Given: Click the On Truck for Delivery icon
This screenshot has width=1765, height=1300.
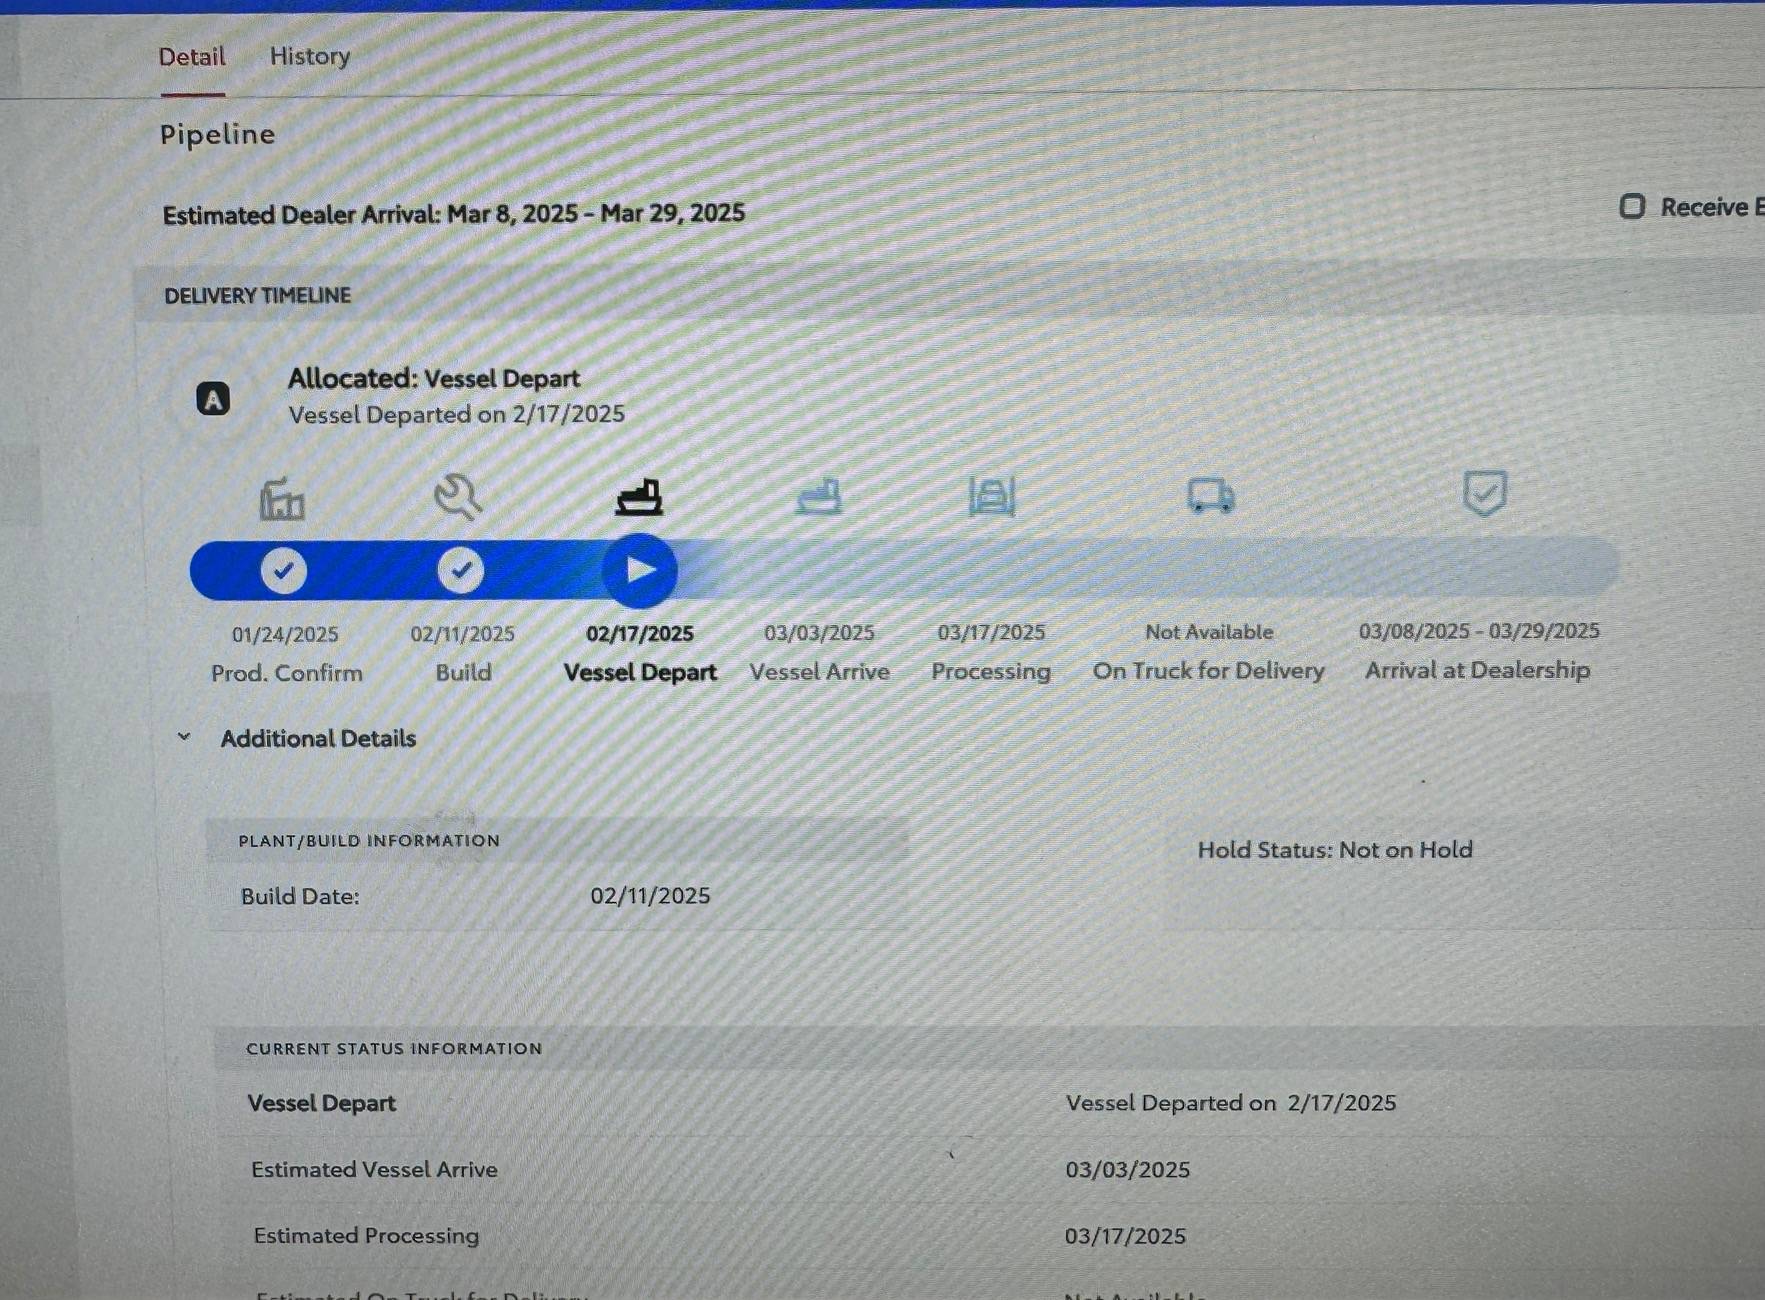Looking at the screenshot, I should click(x=1210, y=495).
